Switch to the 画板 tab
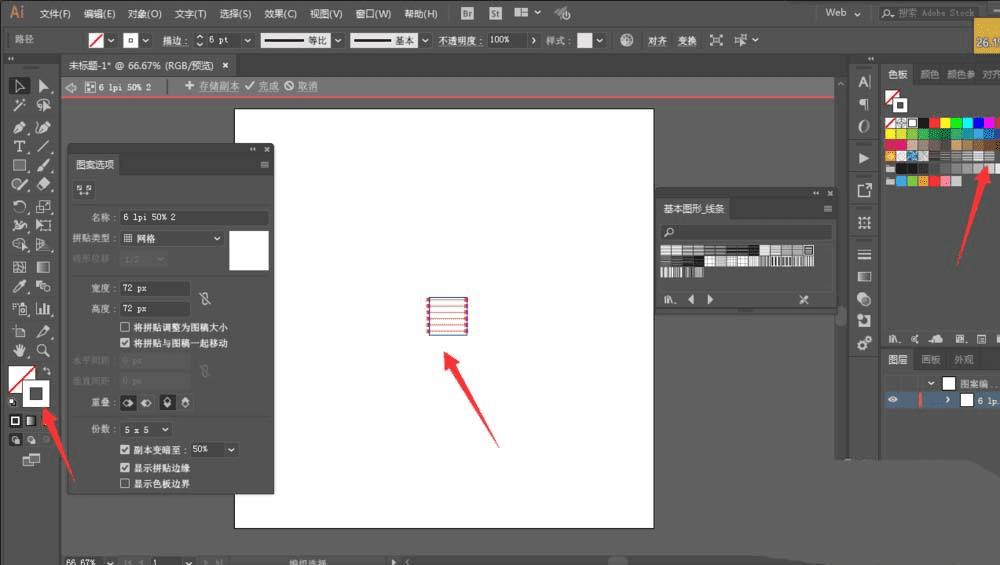 (x=930, y=360)
